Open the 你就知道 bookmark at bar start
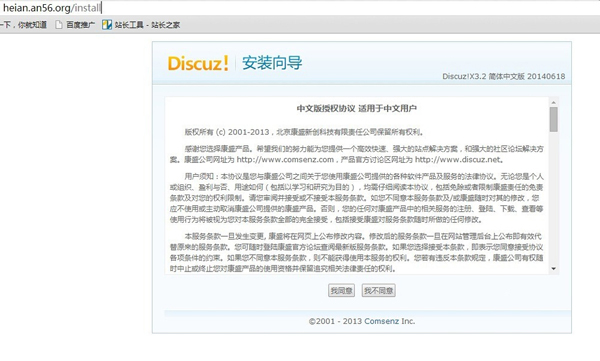The width and height of the screenshot is (600, 361). click(23, 25)
